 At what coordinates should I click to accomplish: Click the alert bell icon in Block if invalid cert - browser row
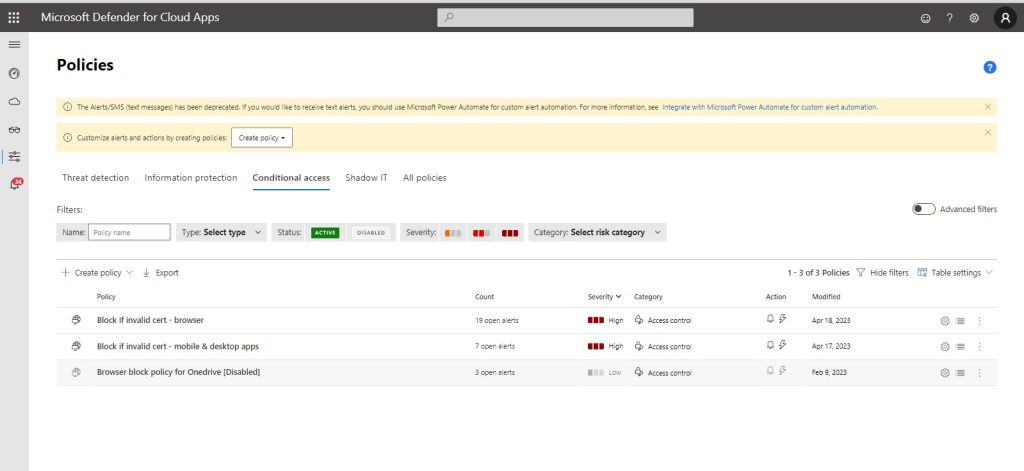click(x=770, y=319)
